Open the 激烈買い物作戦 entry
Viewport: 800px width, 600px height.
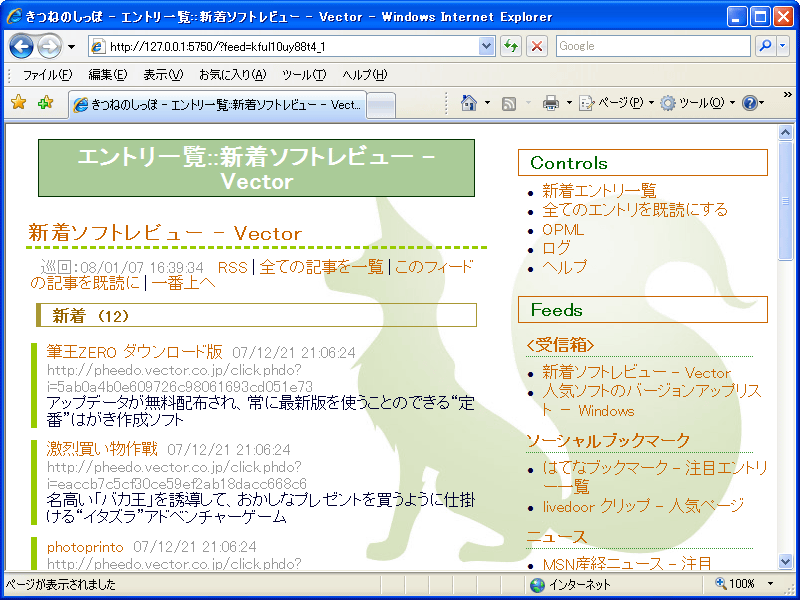click(x=102, y=449)
